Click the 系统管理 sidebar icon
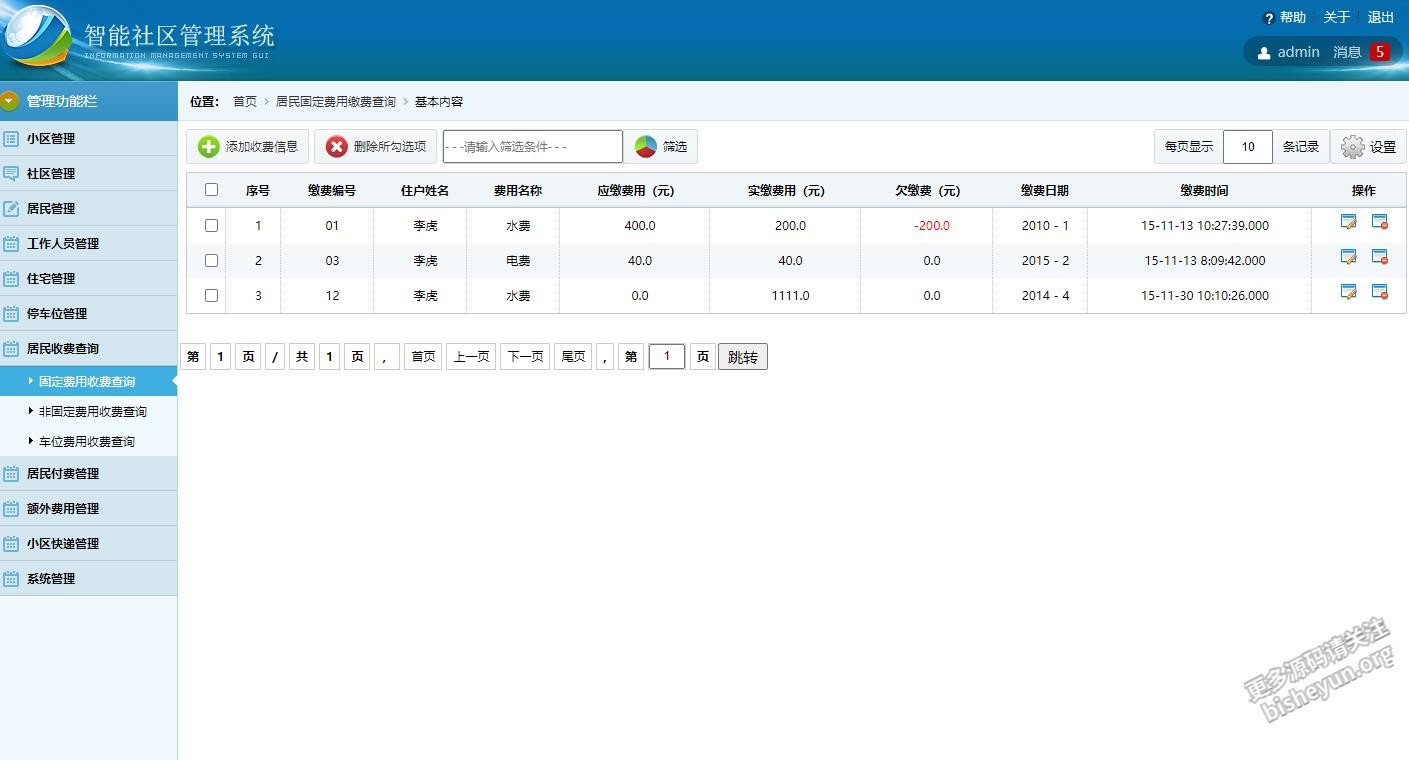 11,578
